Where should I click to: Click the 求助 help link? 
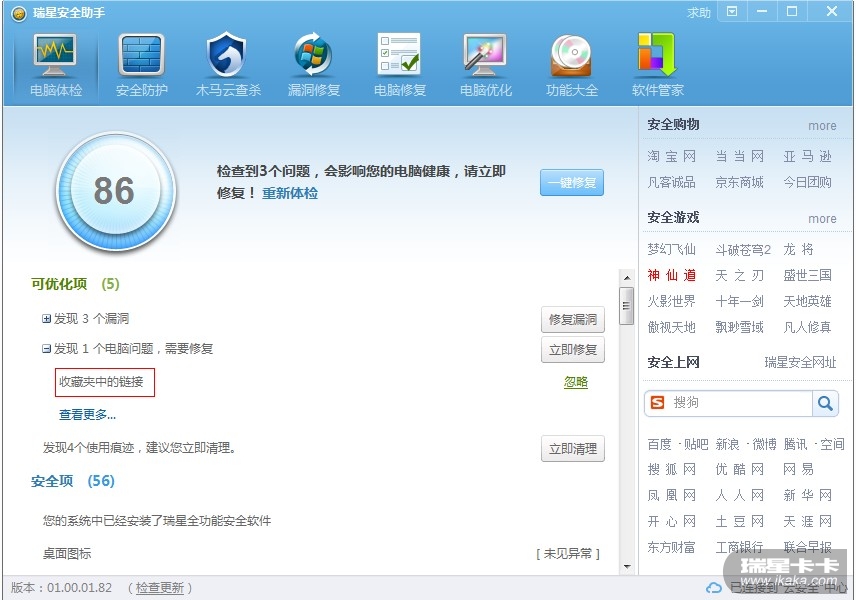click(699, 12)
